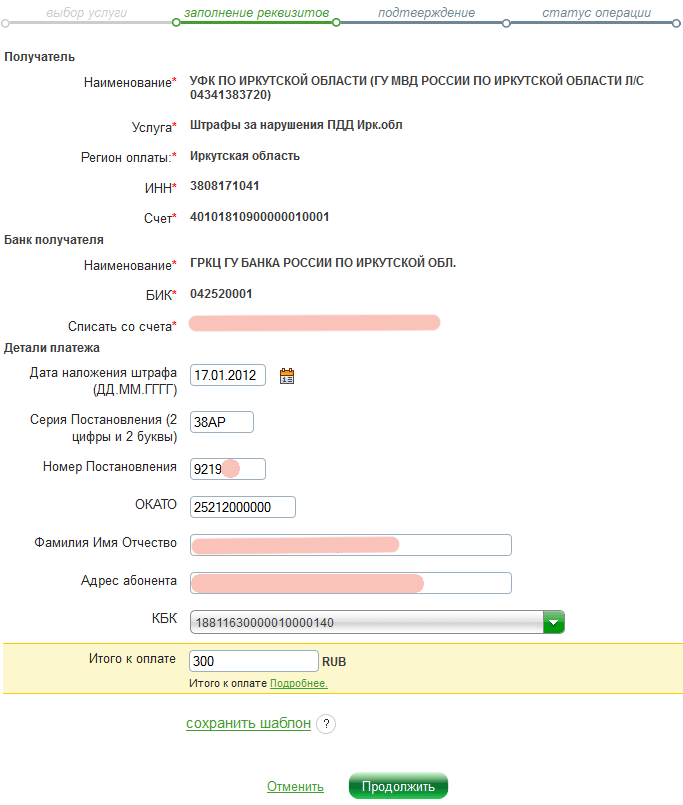Select the заполнение реквизитов step
683x805 pixels.
tap(256, 14)
